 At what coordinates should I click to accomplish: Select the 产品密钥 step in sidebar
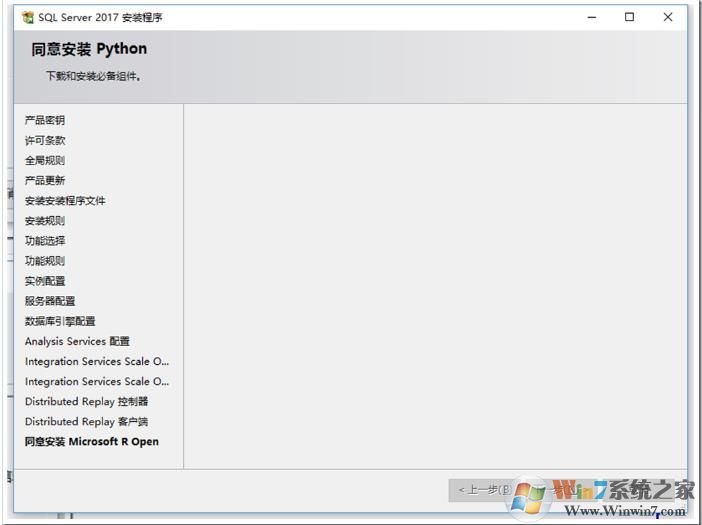[x=45, y=120]
